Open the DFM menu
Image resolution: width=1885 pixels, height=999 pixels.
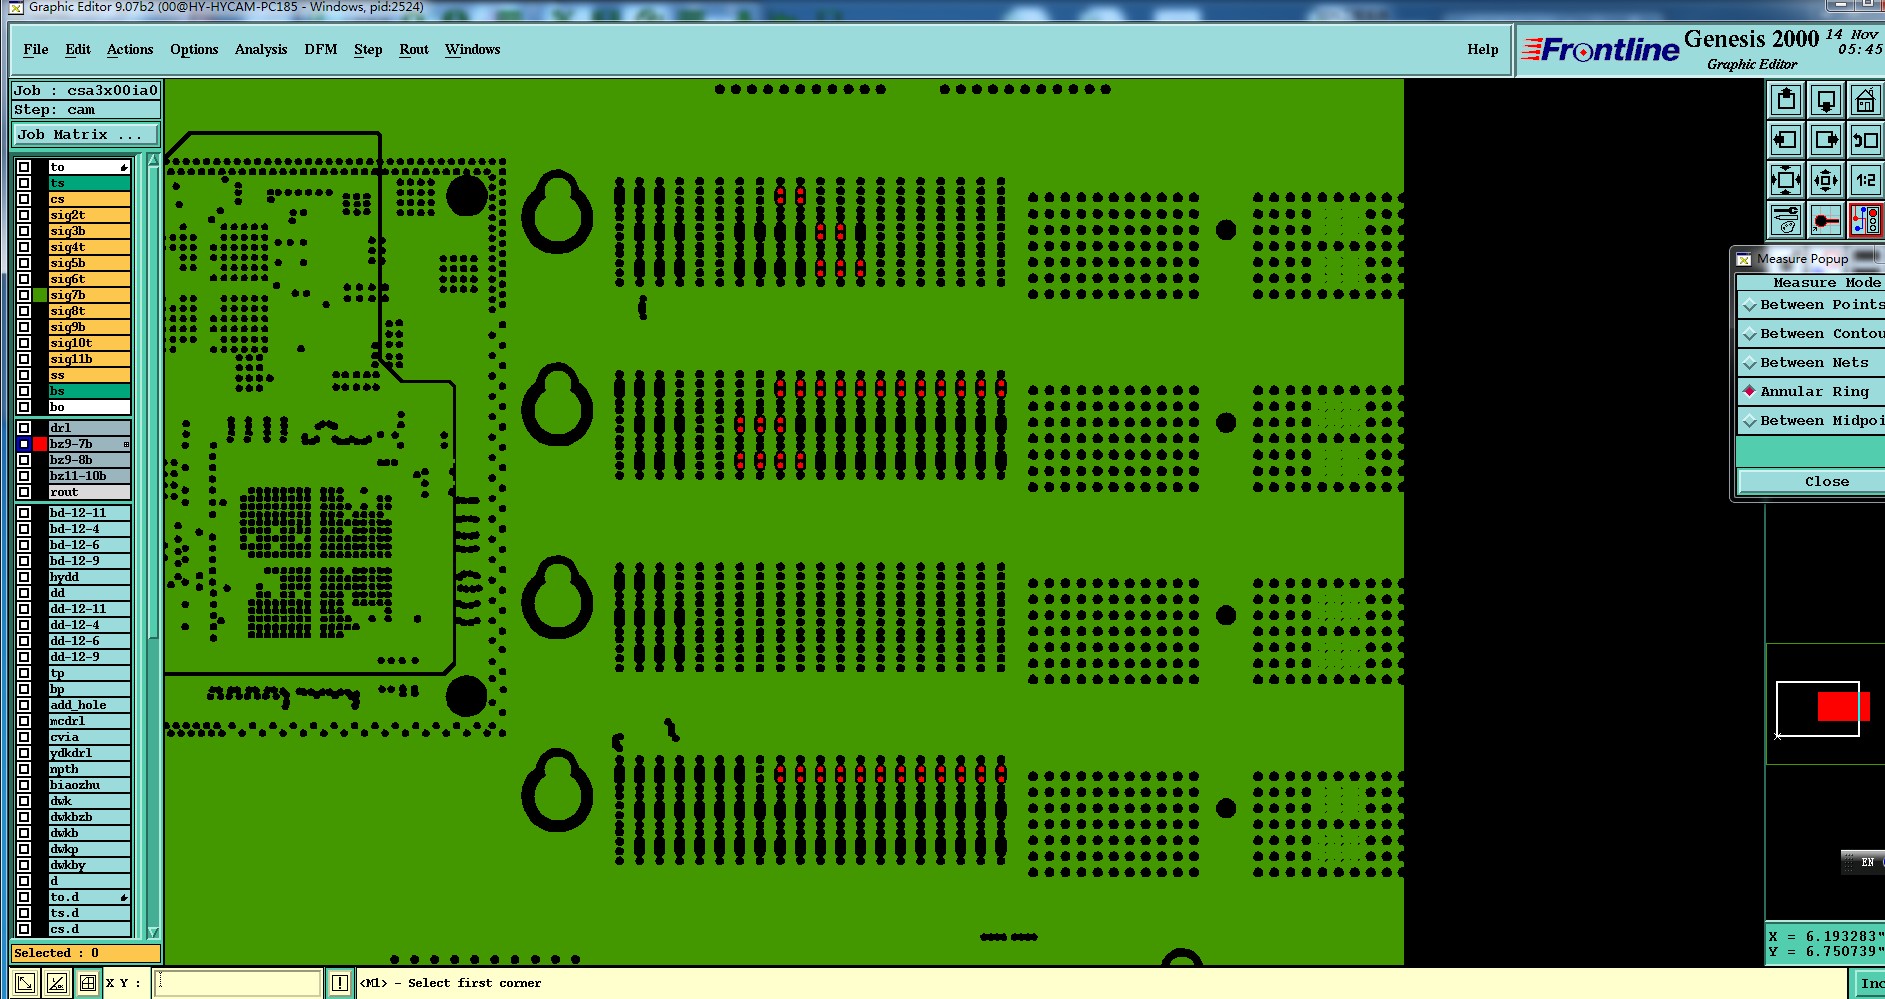[x=321, y=49]
